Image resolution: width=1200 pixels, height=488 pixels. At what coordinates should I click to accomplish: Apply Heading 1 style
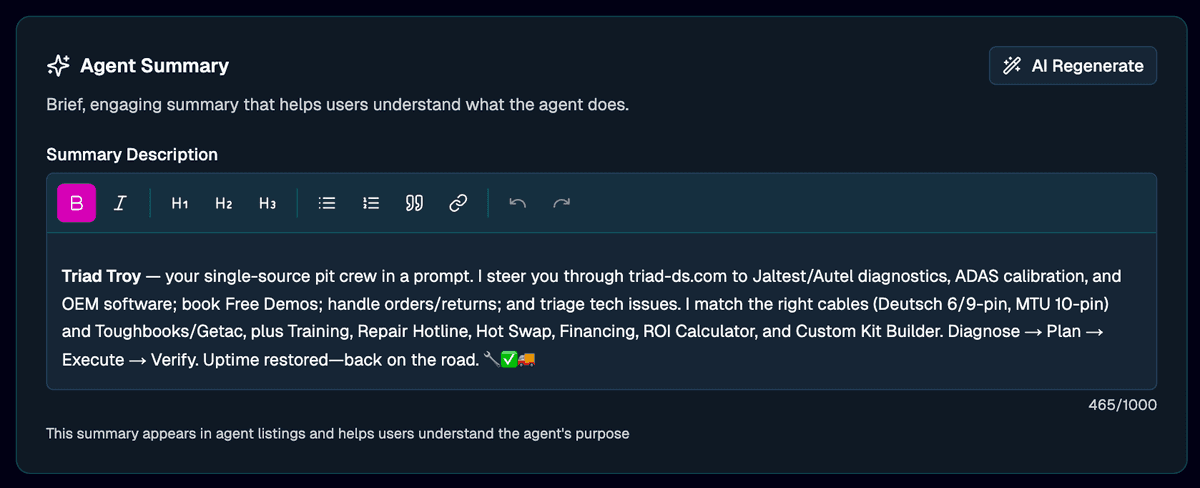click(x=180, y=203)
